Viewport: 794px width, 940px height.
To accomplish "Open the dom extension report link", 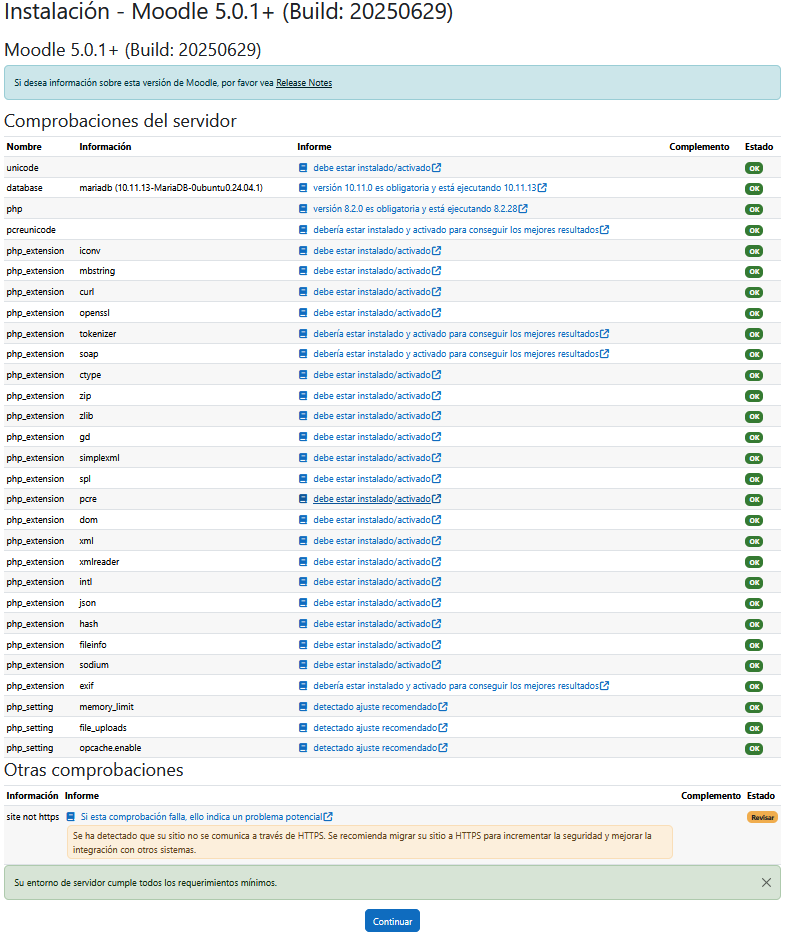I will click(x=372, y=520).
